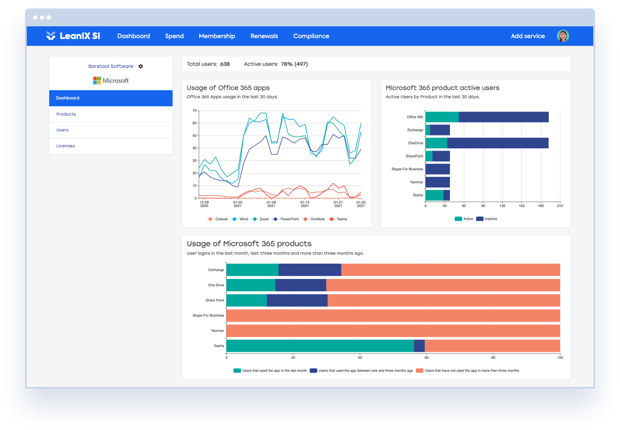Click the 'Total users: 638' text
This screenshot has width=620, height=430.
[208, 64]
